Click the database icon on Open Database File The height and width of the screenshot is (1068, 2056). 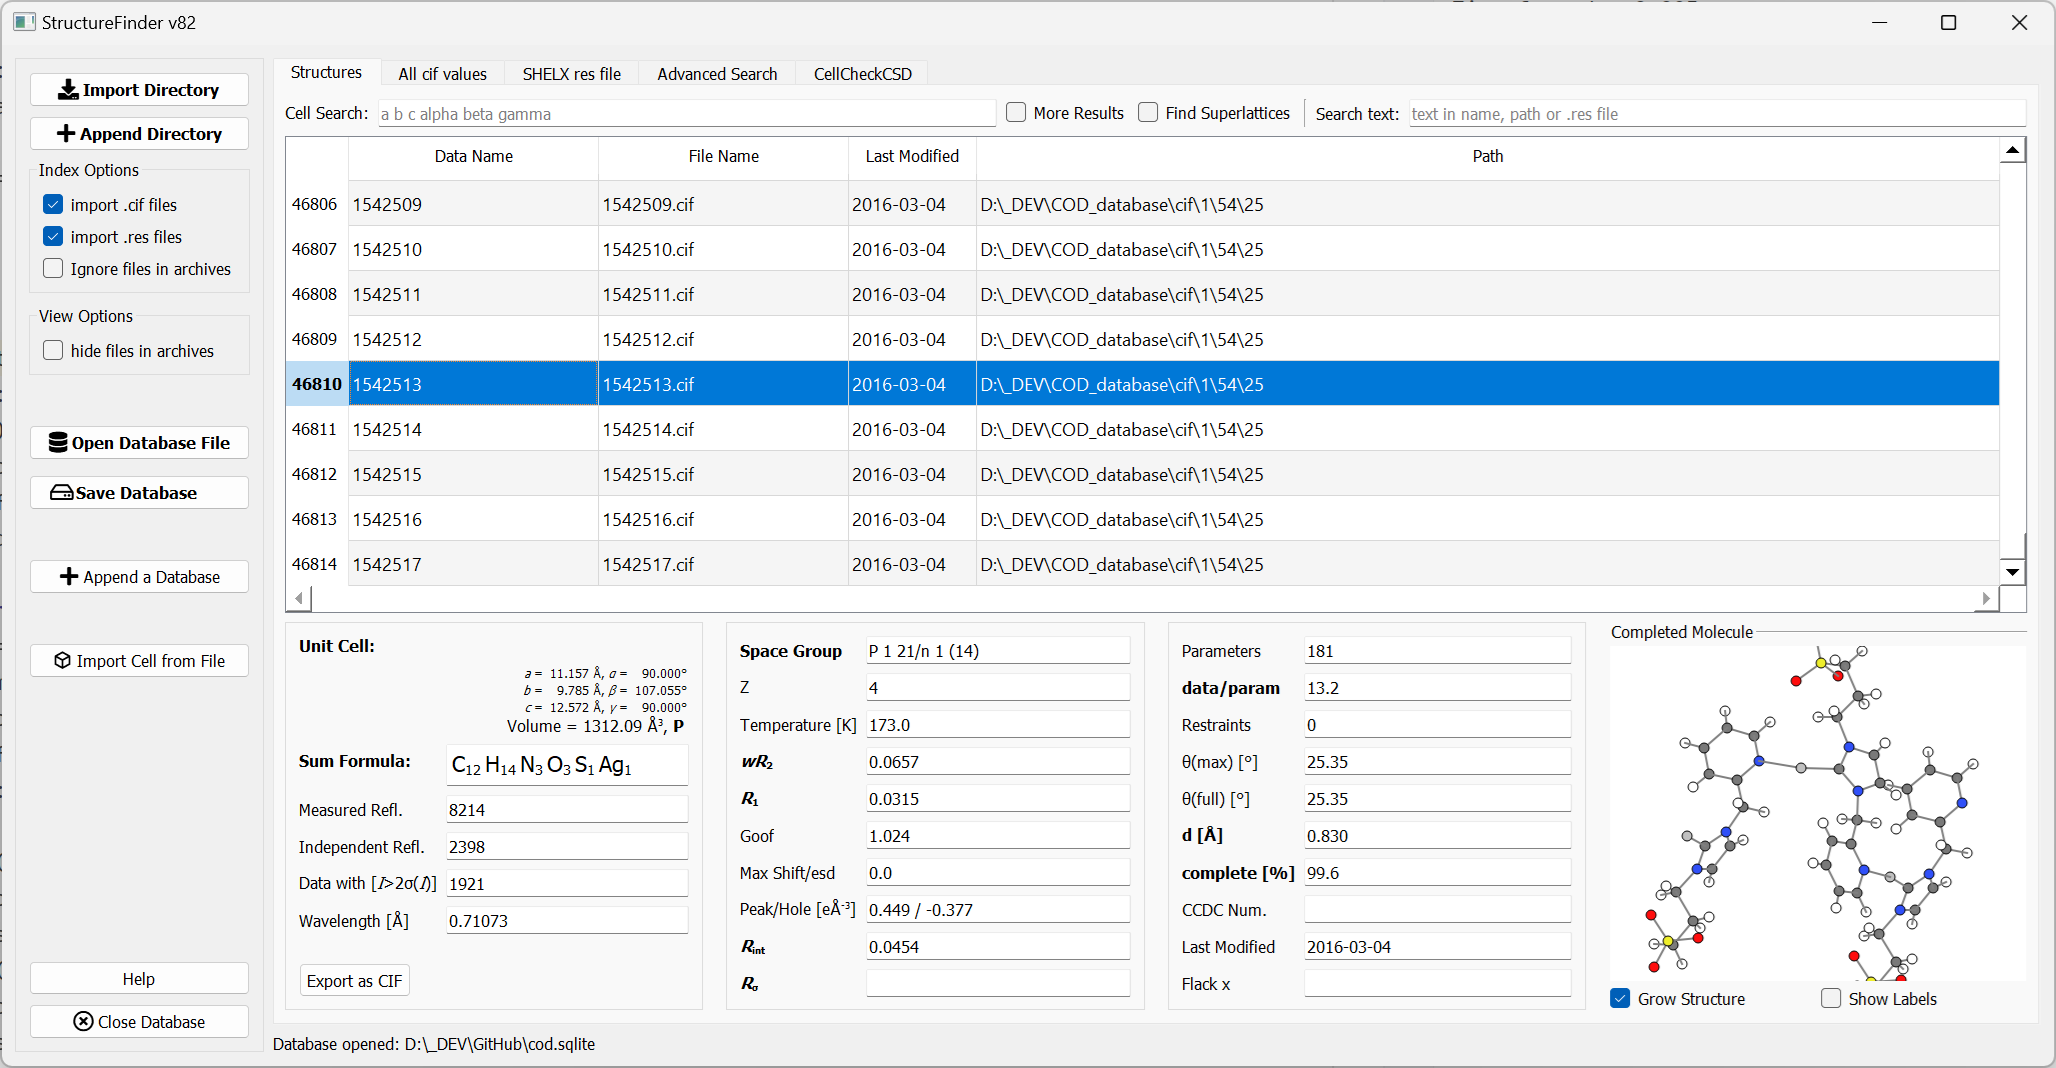pyautogui.click(x=60, y=442)
